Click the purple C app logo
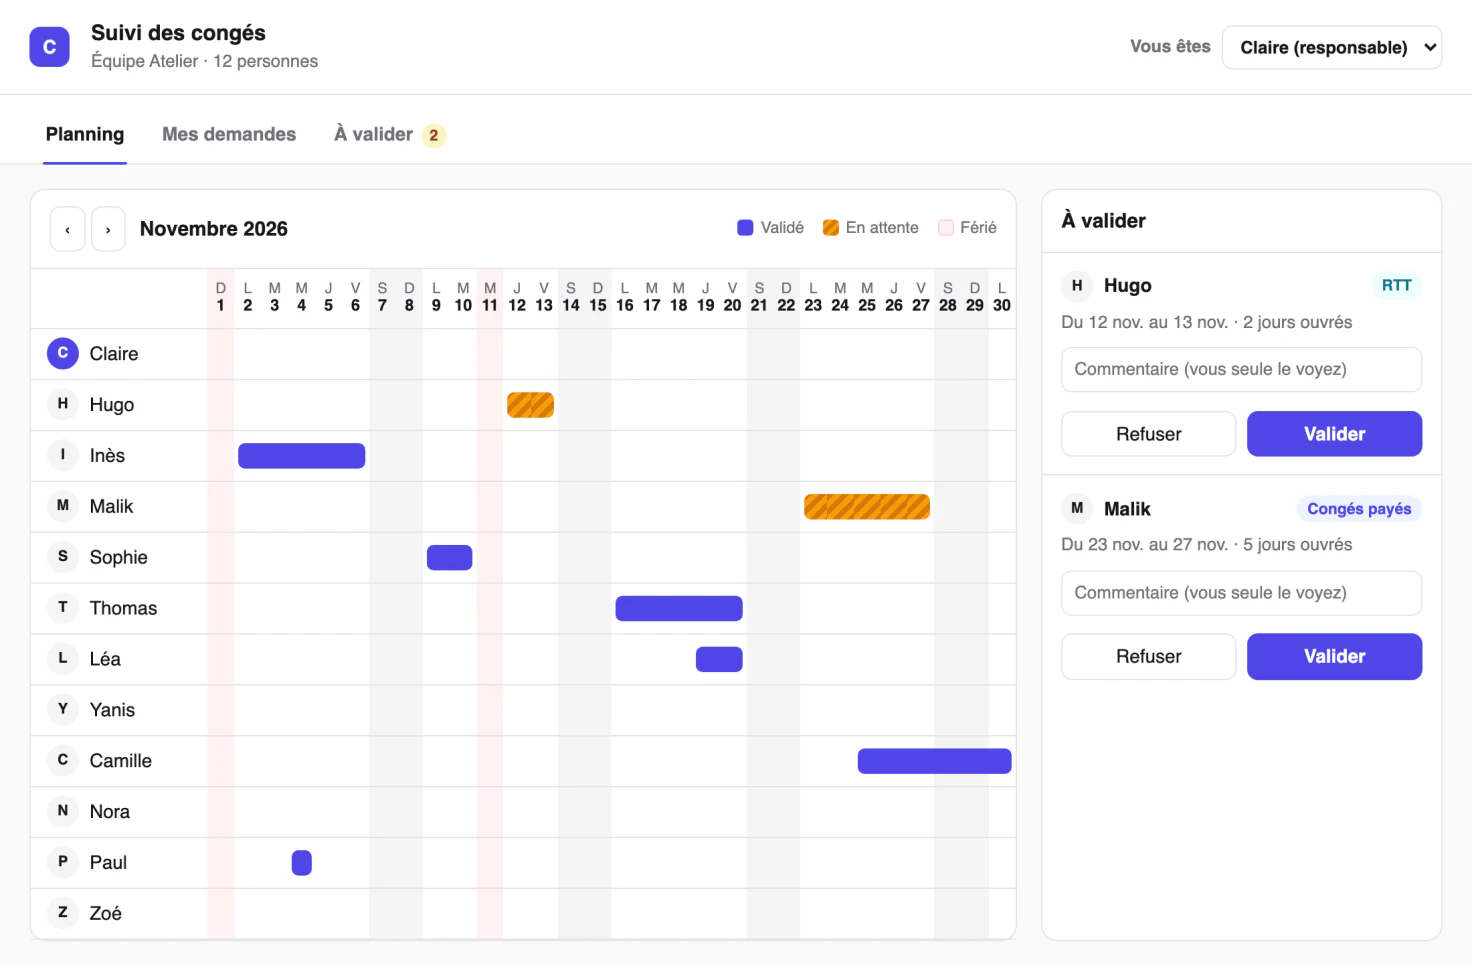The height and width of the screenshot is (964, 1472). coord(49,47)
